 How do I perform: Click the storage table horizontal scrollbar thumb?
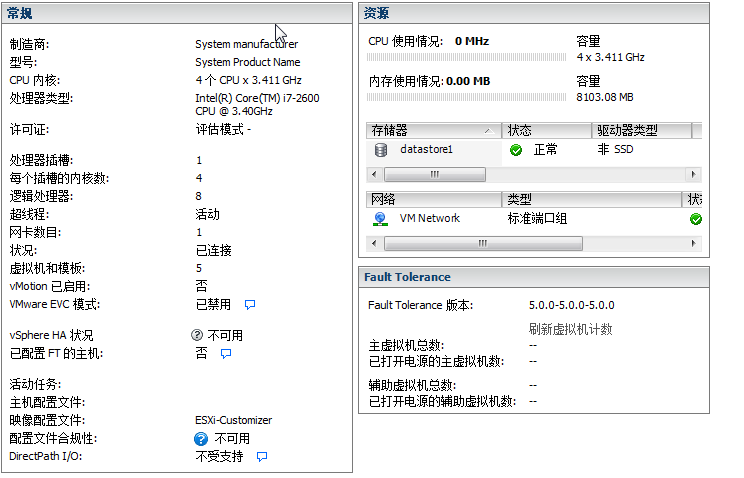click(x=435, y=174)
